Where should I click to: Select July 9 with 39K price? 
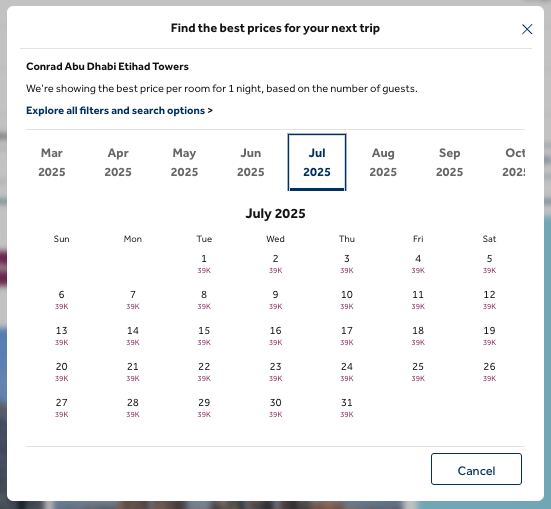pos(275,300)
